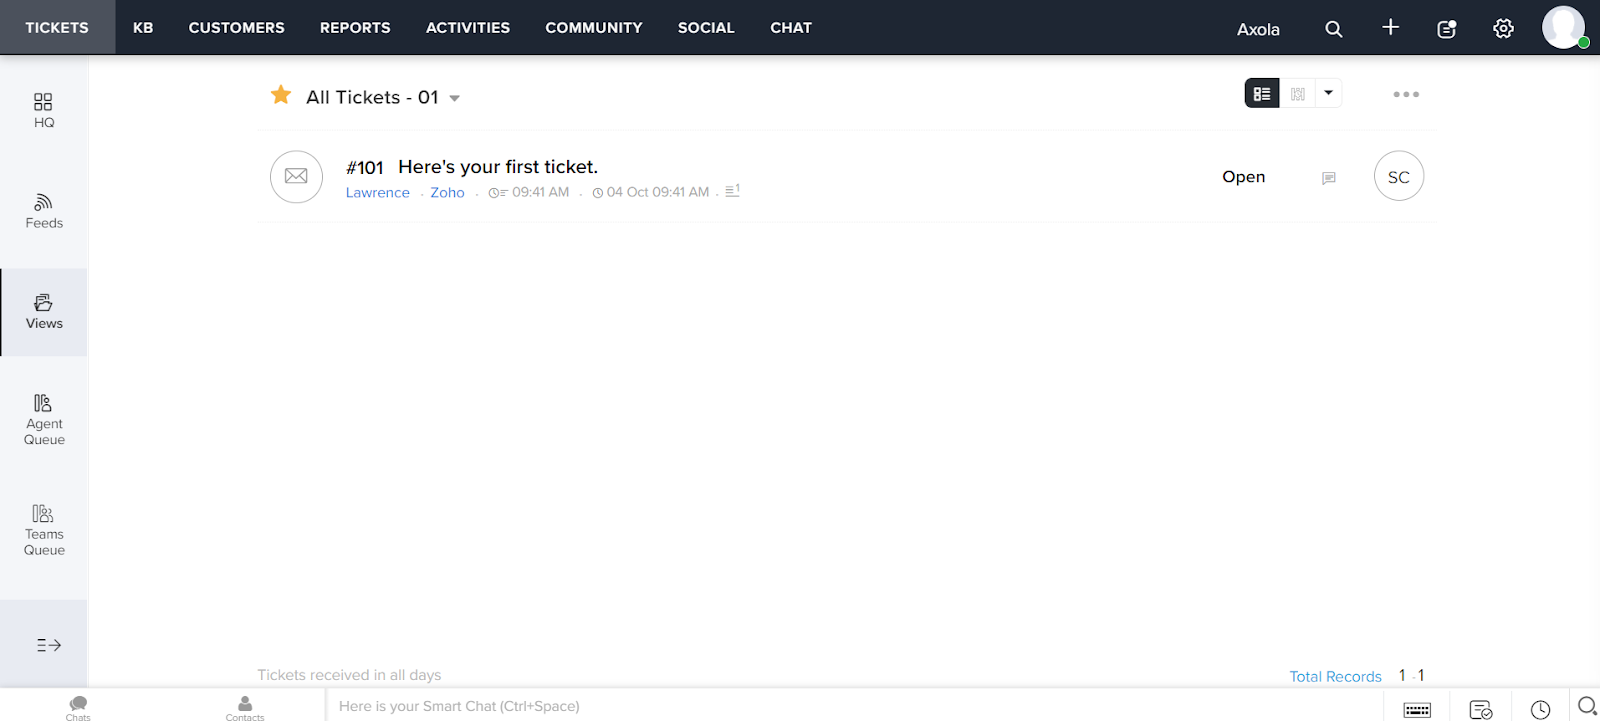
Task: Switch to compact table view toggle
Action: click(1297, 93)
